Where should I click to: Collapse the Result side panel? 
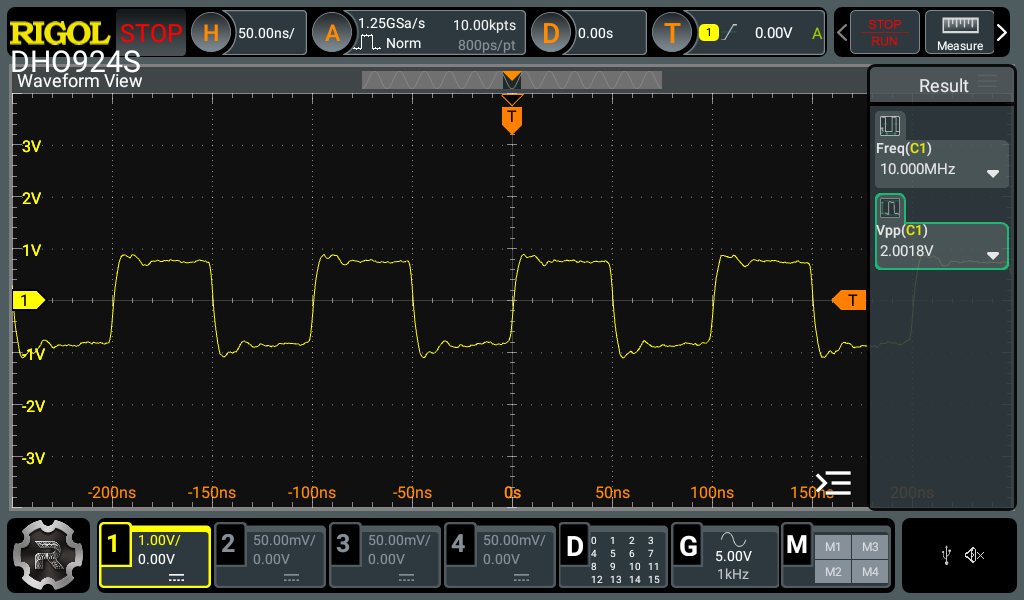click(834, 483)
